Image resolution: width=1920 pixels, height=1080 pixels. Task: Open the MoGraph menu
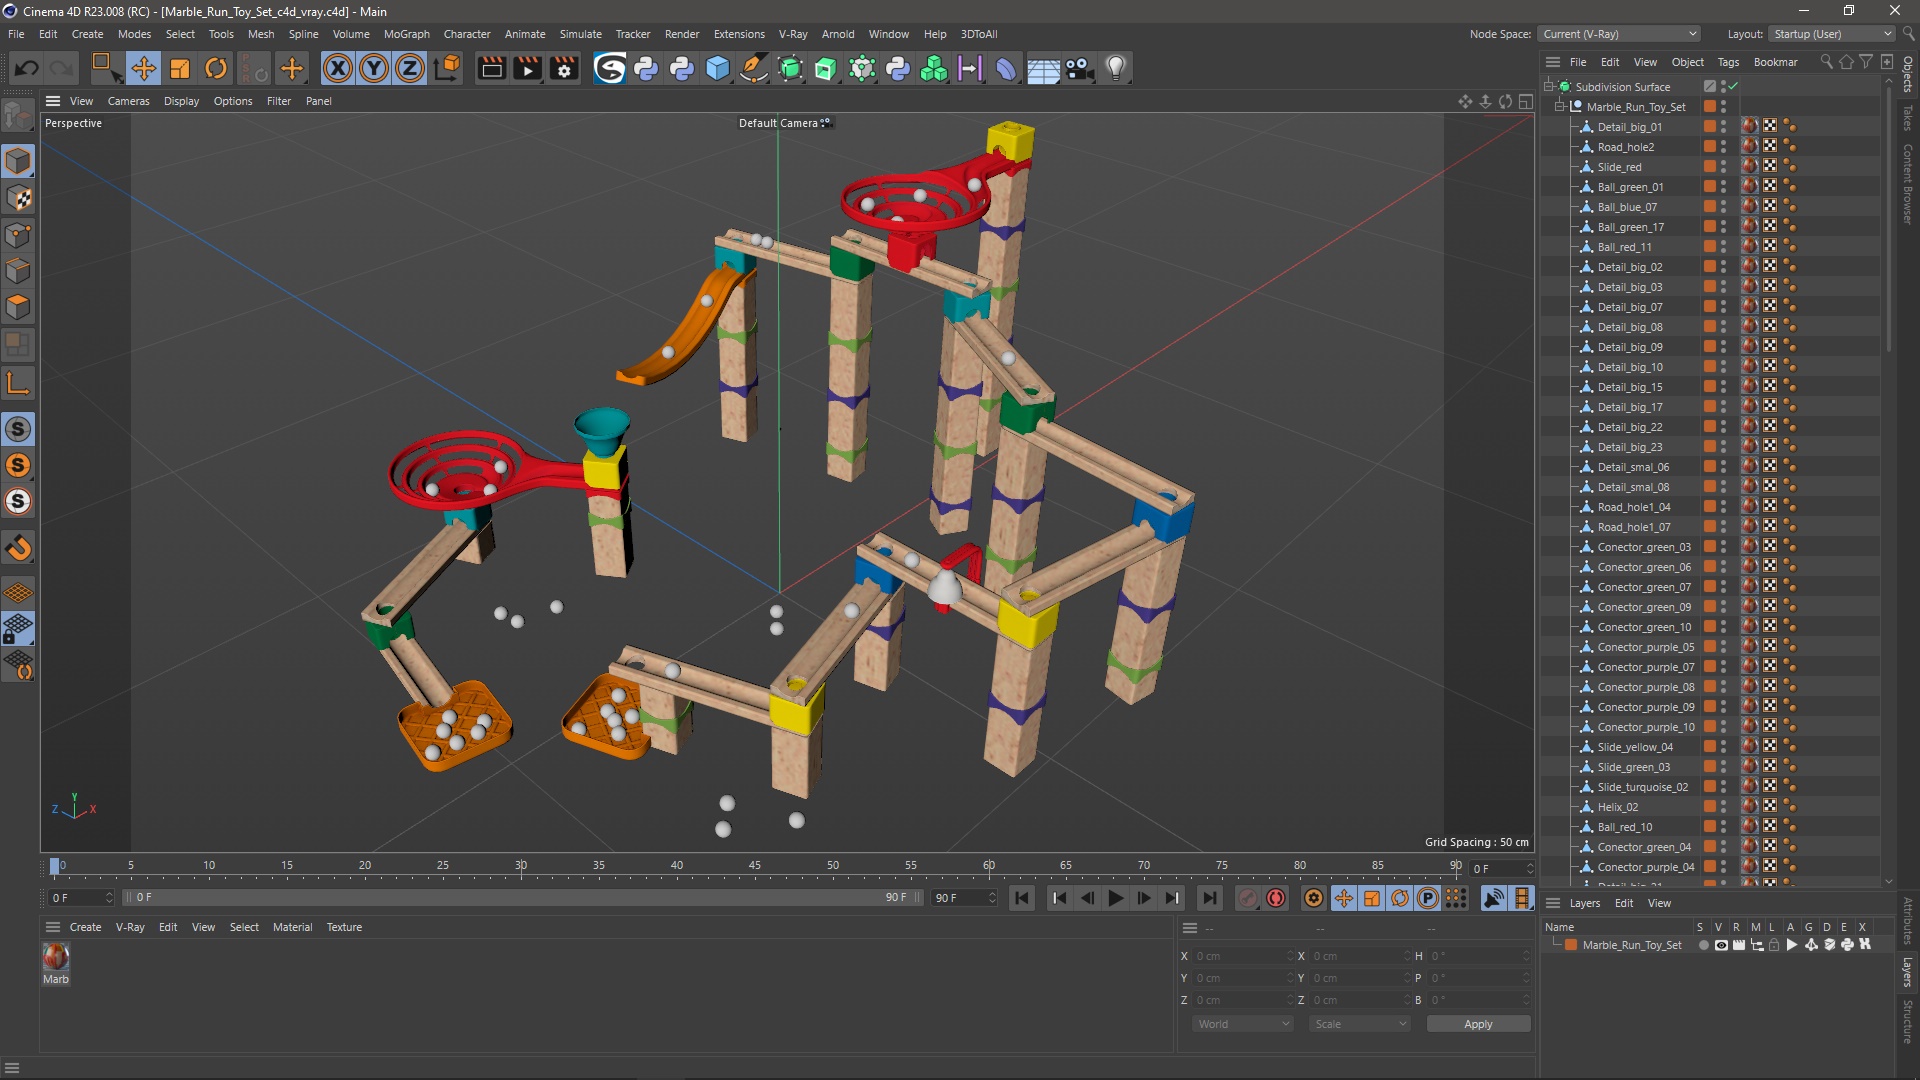tap(406, 34)
